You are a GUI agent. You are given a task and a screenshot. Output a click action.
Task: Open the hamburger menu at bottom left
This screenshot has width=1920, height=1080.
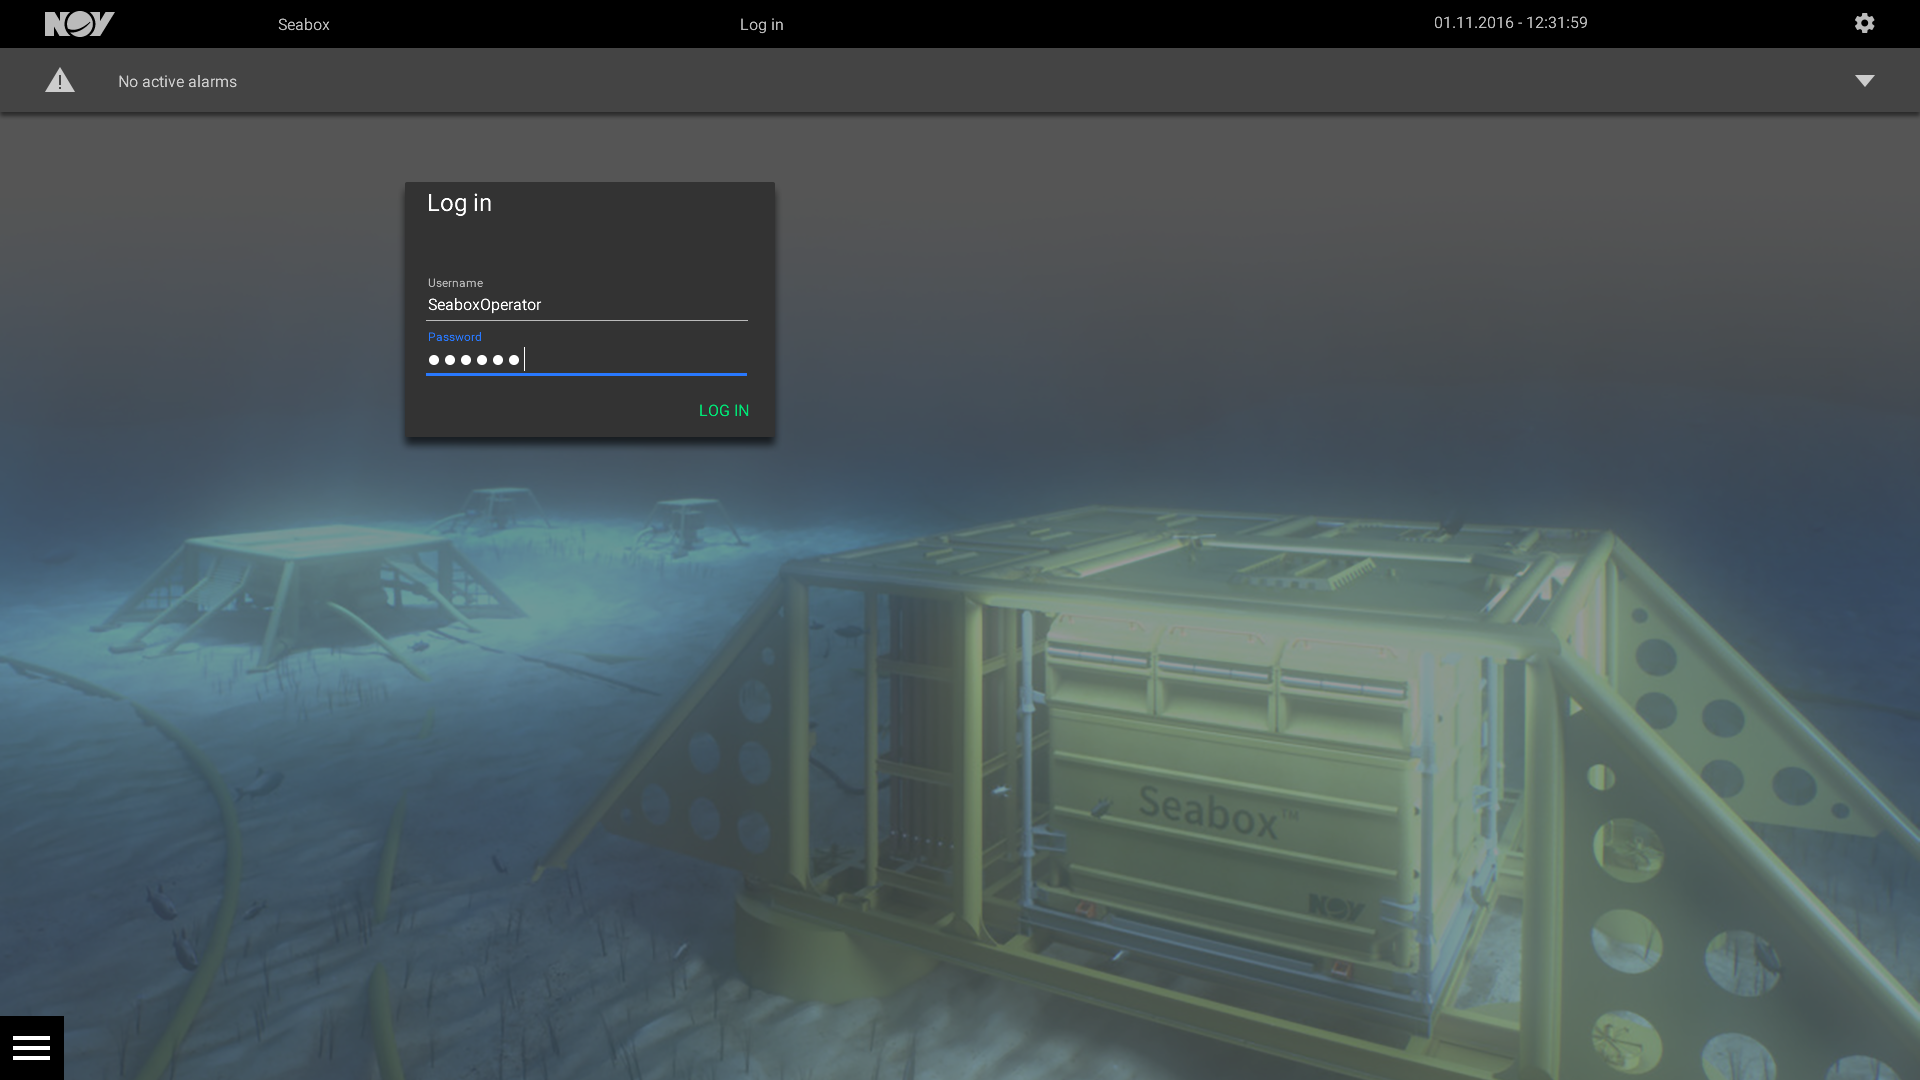pos(32,1048)
